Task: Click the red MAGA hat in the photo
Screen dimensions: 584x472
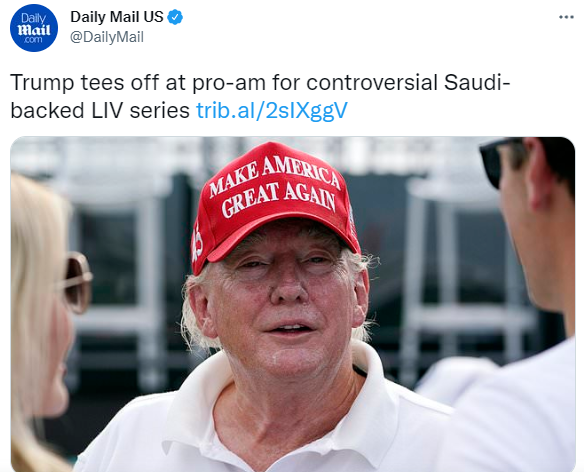Action: (x=274, y=205)
